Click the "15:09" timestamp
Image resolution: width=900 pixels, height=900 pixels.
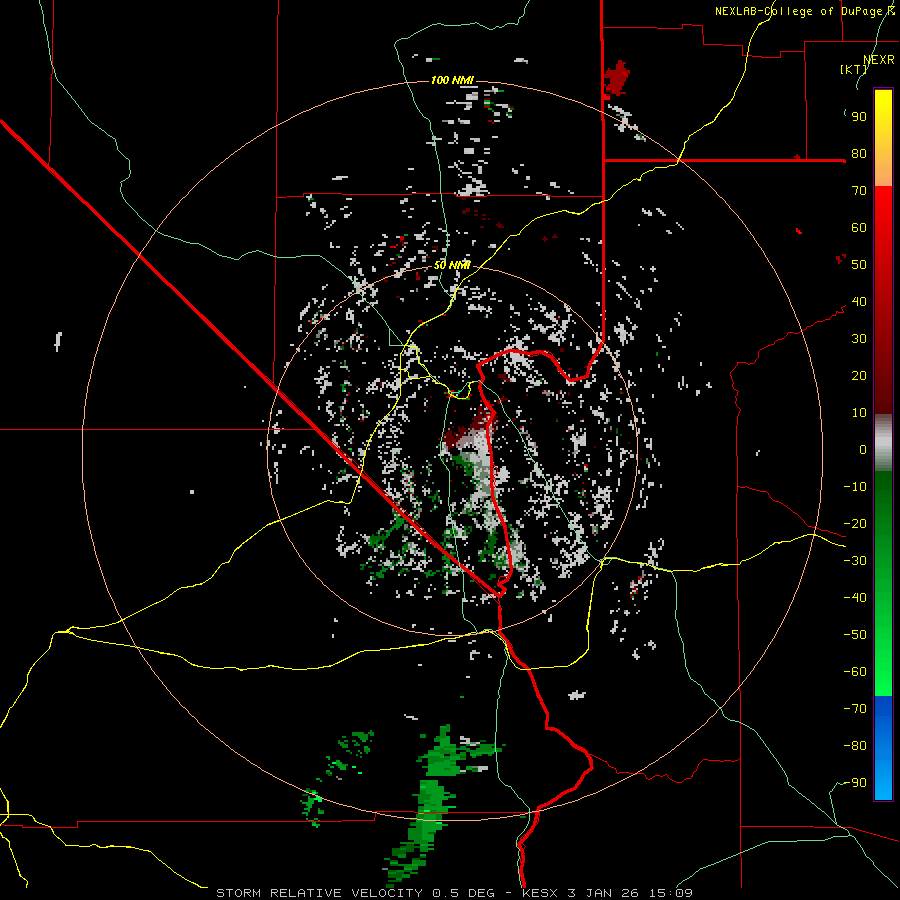pyautogui.click(x=671, y=893)
